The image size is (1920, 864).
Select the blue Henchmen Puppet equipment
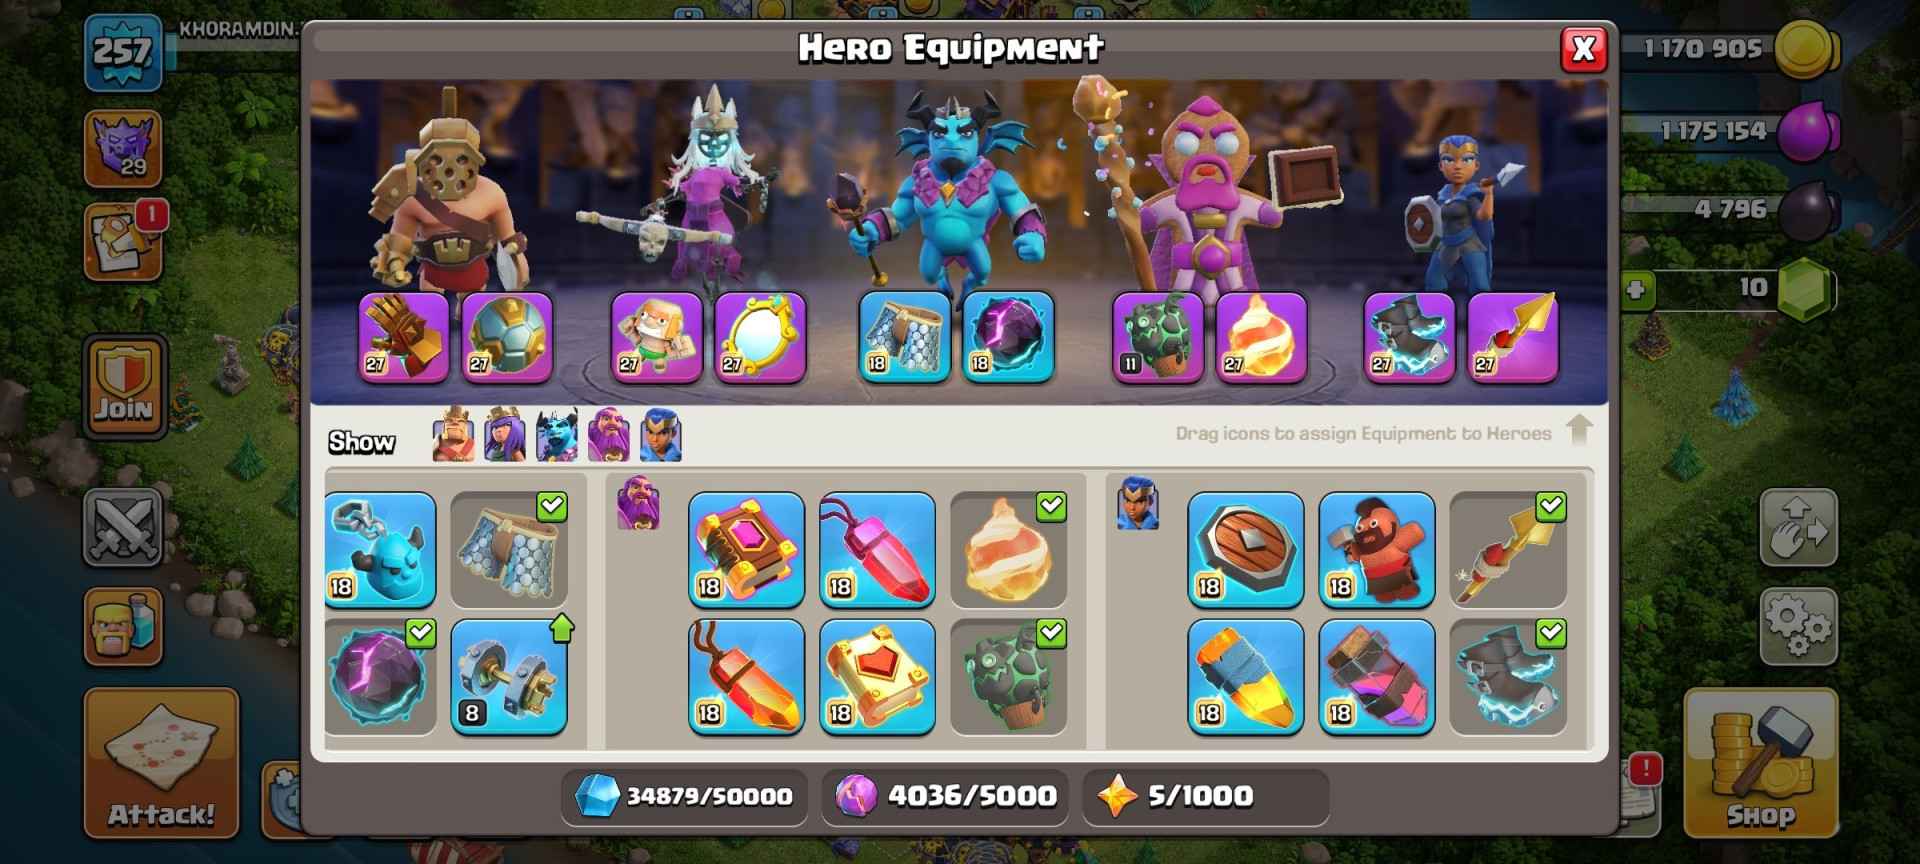tap(380, 549)
